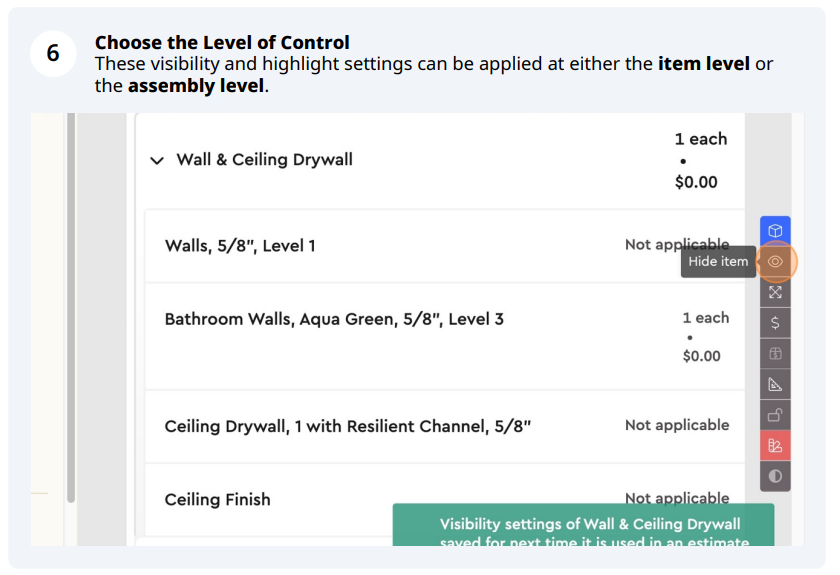Image resolution: width=840 pixels, height=575 pixels.
Task: Select Bathroom Walls, Aqua Green item row
Action: tap(445, 337)
